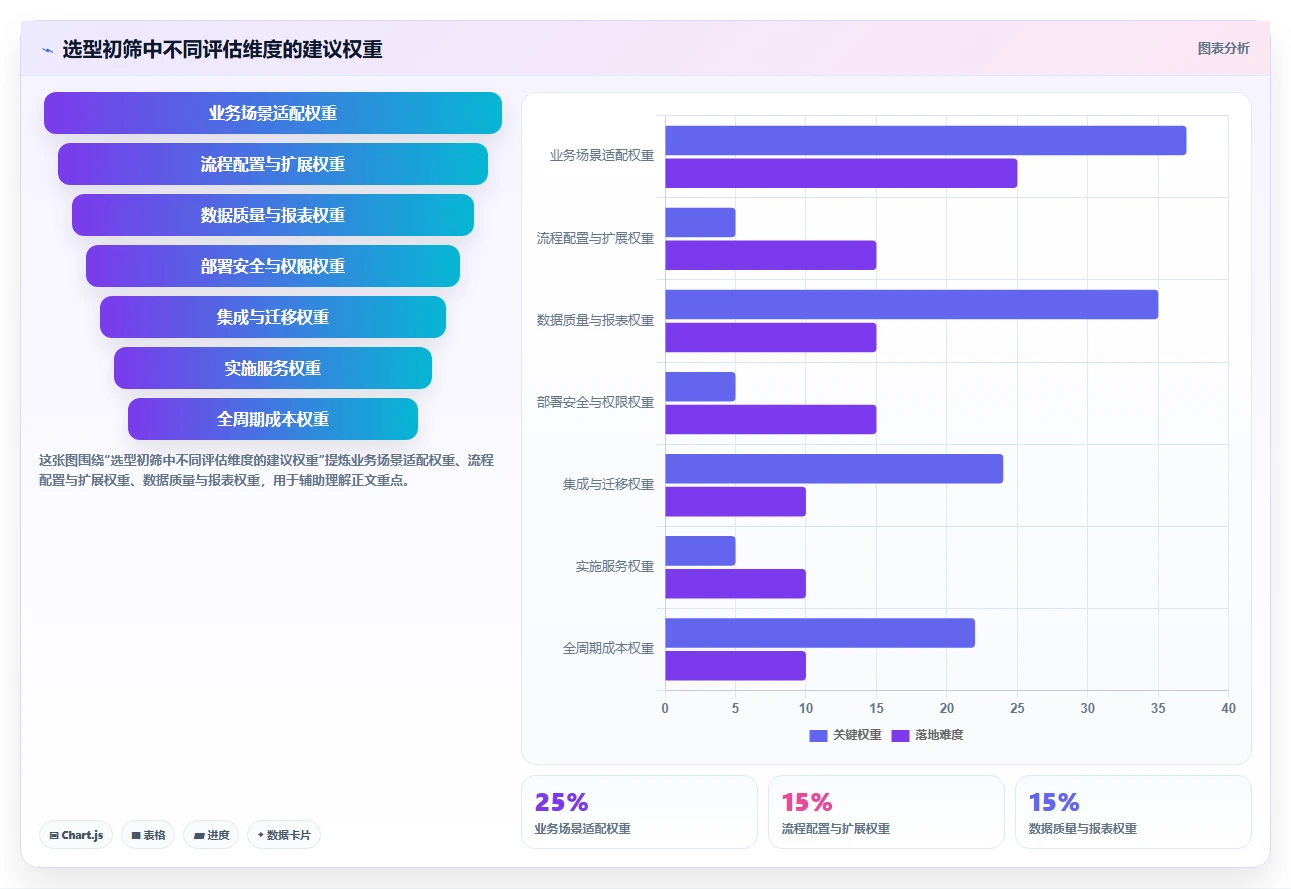Click the 数据卡片 tag chip
1291x889 pixels.
click(x=284, y=835)
